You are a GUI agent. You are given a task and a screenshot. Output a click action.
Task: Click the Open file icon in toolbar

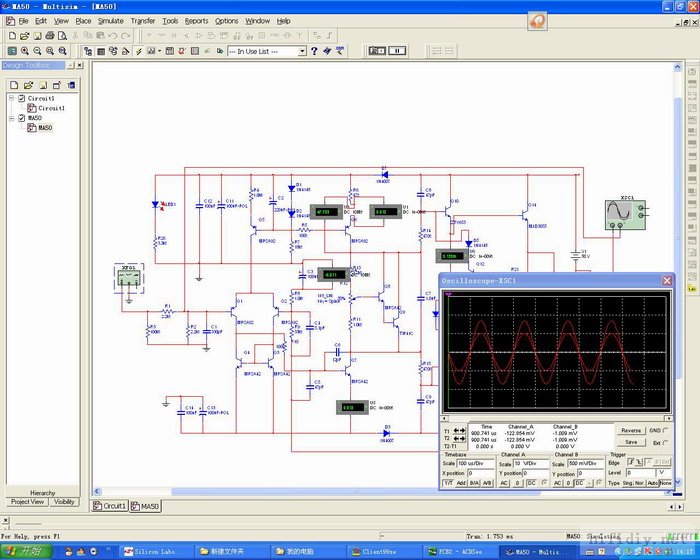[23, 35]
